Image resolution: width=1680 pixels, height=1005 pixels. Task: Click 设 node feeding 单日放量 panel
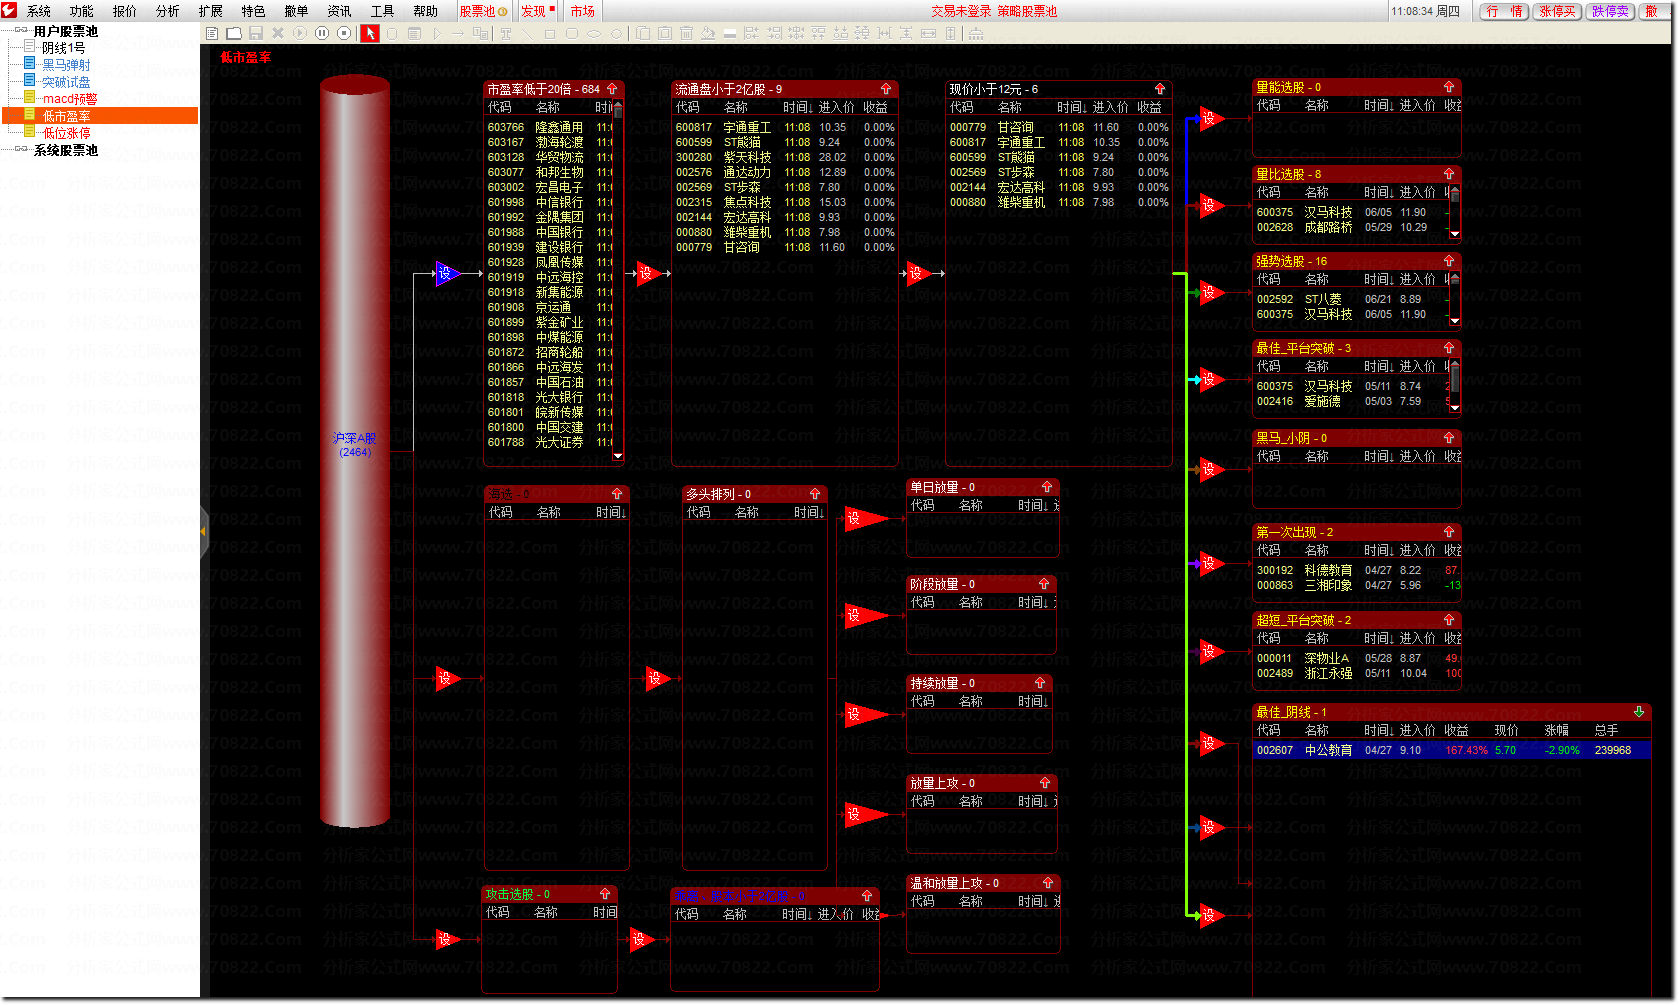click(863, 519)
